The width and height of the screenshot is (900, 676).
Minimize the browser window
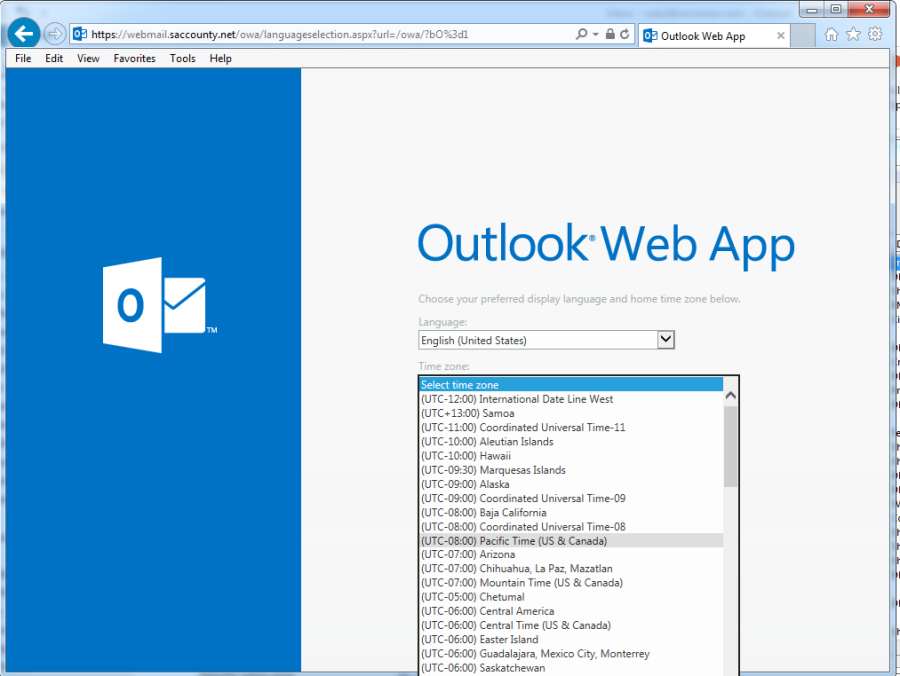tap(812, 9)
